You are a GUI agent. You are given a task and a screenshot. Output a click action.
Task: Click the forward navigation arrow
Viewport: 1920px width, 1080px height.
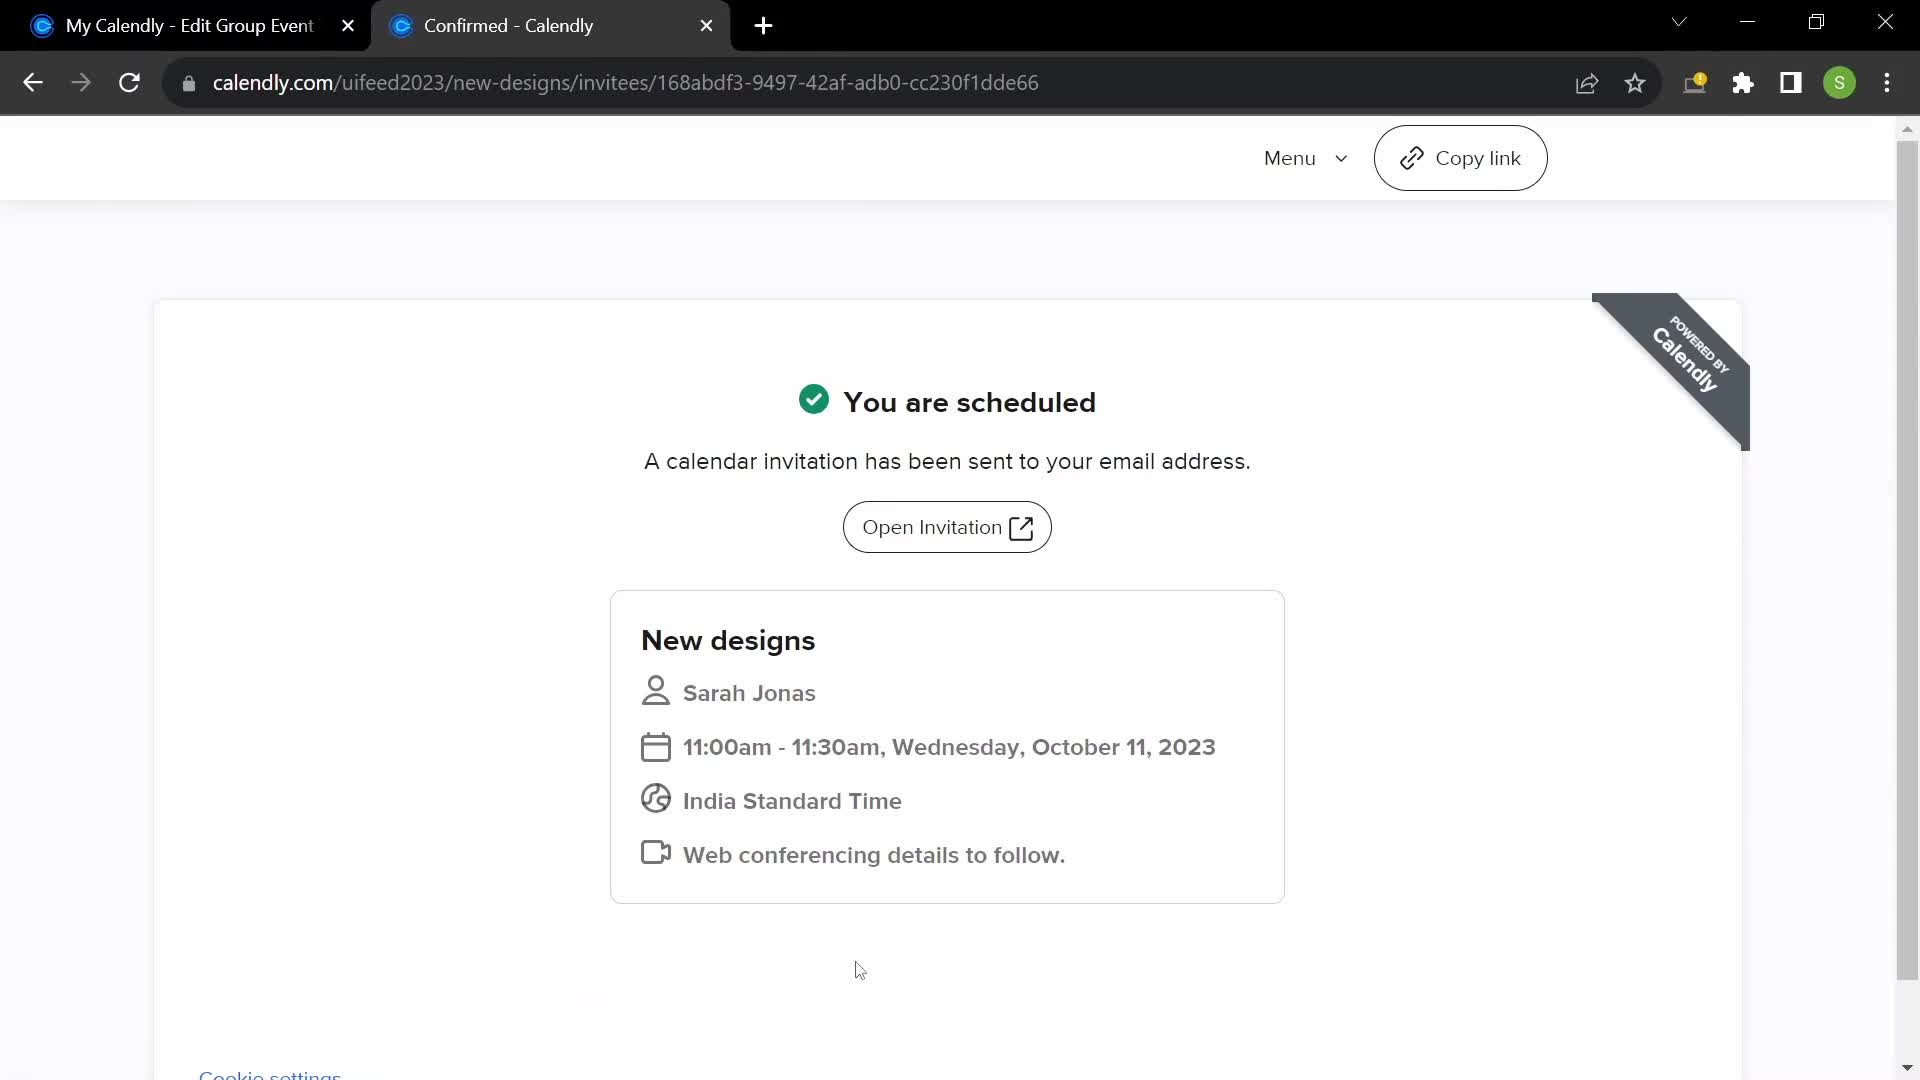(x=80, y=83)
